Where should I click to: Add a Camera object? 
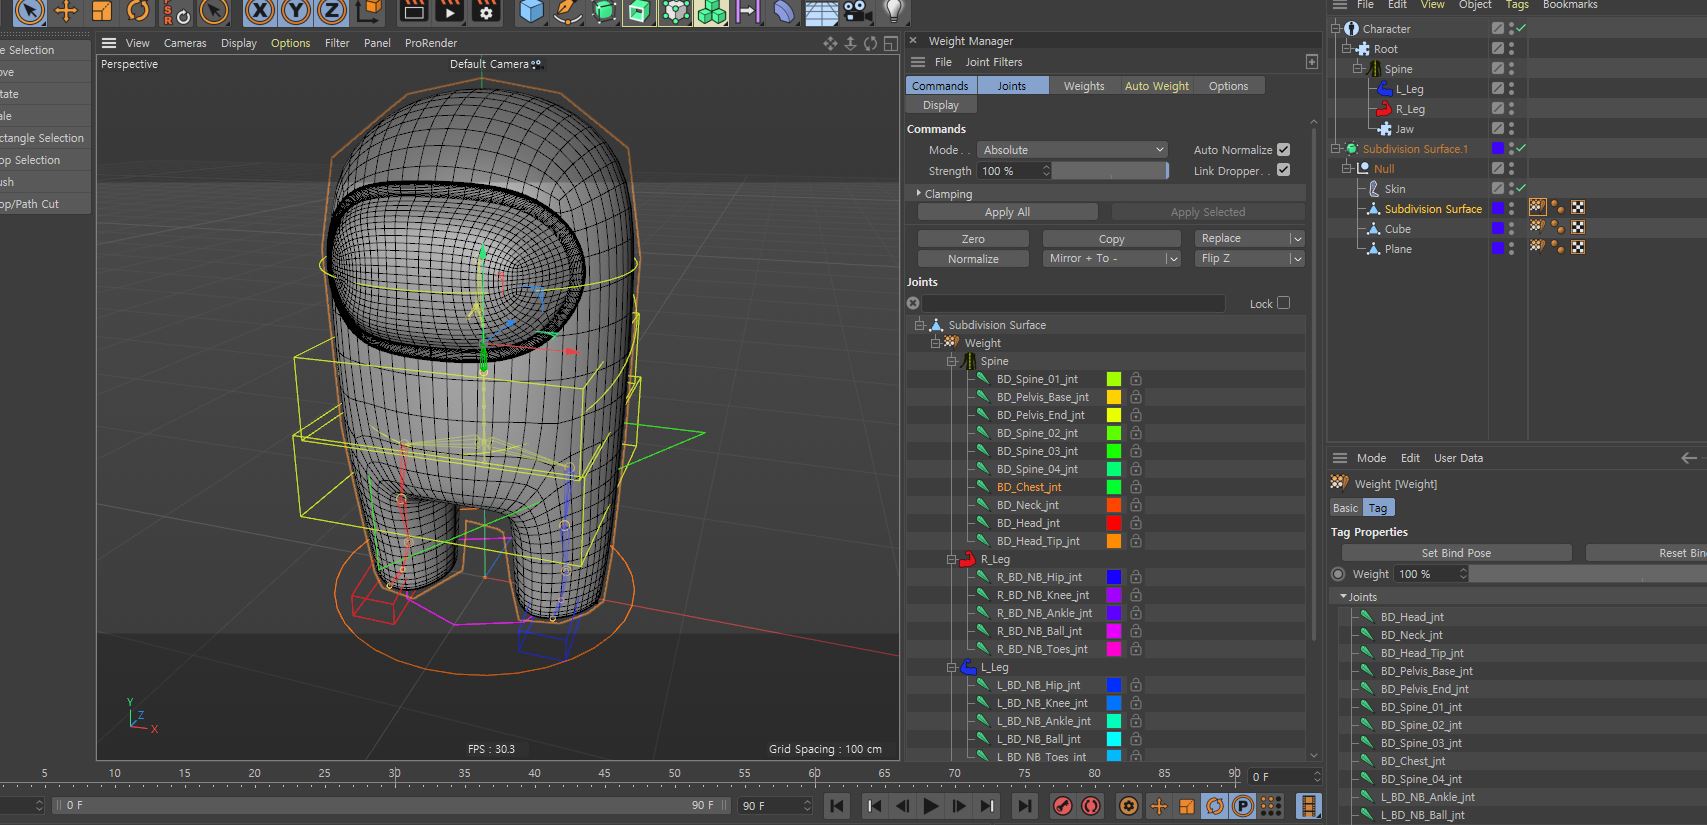click(x=856, y=10)
